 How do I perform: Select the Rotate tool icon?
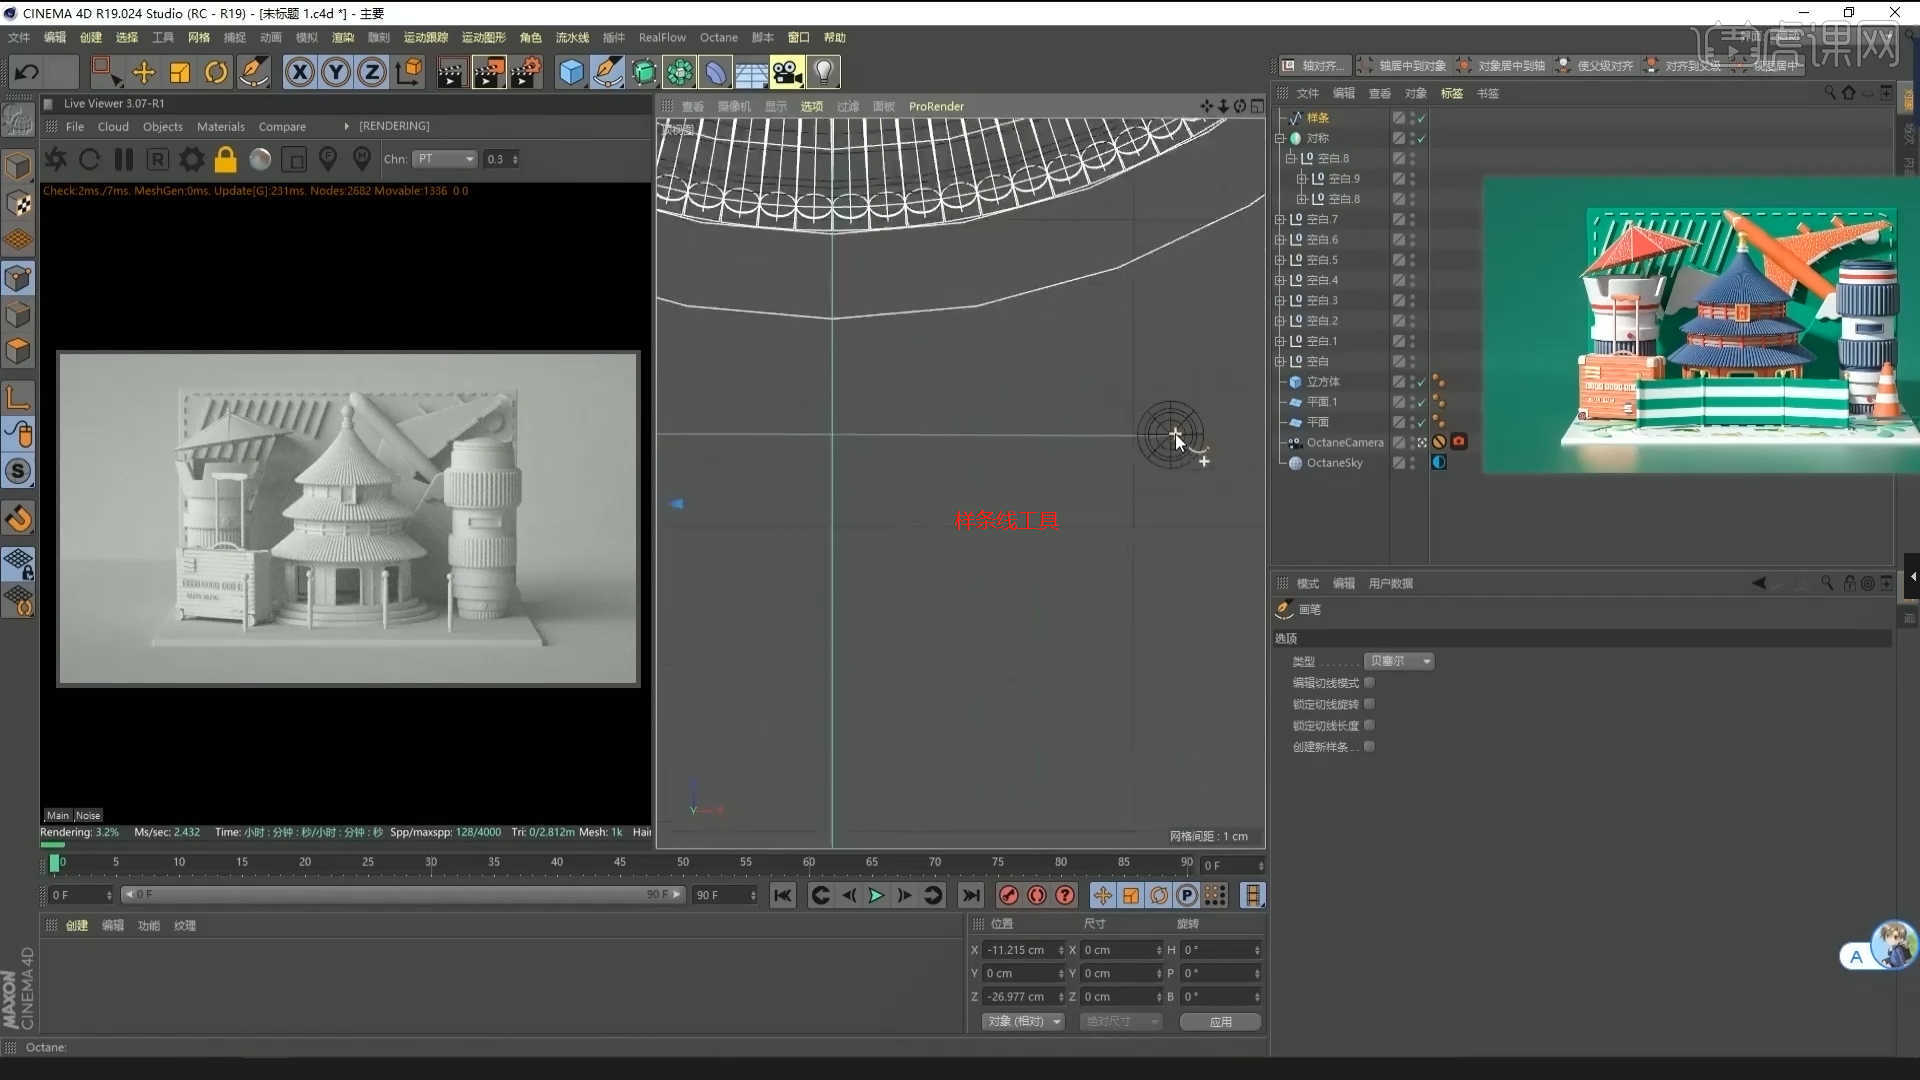(216, 72)
